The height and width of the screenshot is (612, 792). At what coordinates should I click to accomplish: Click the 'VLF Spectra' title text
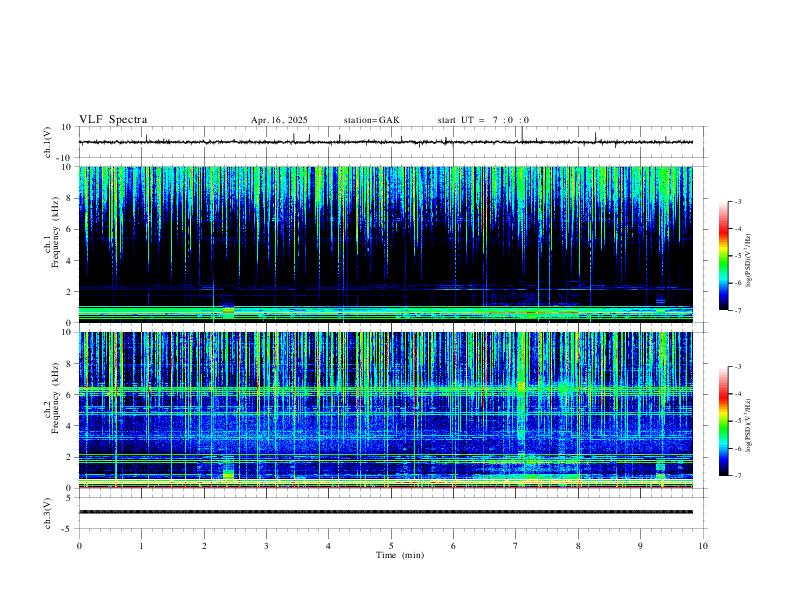tap(113, 120)
